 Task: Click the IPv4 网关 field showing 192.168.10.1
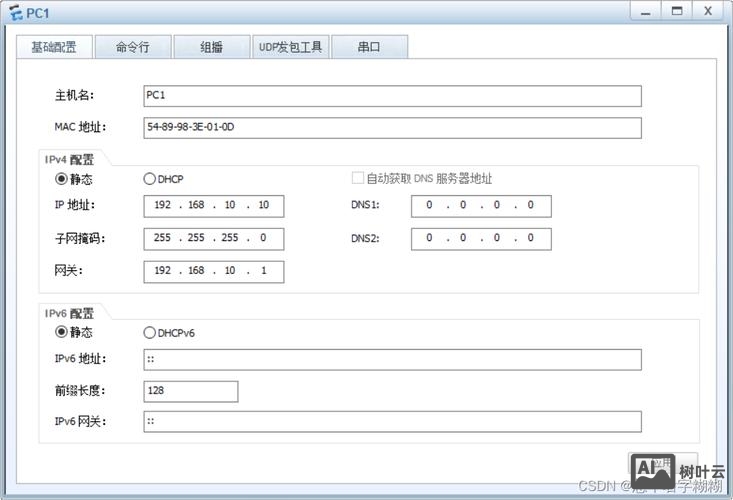click(x=214, y=272)
